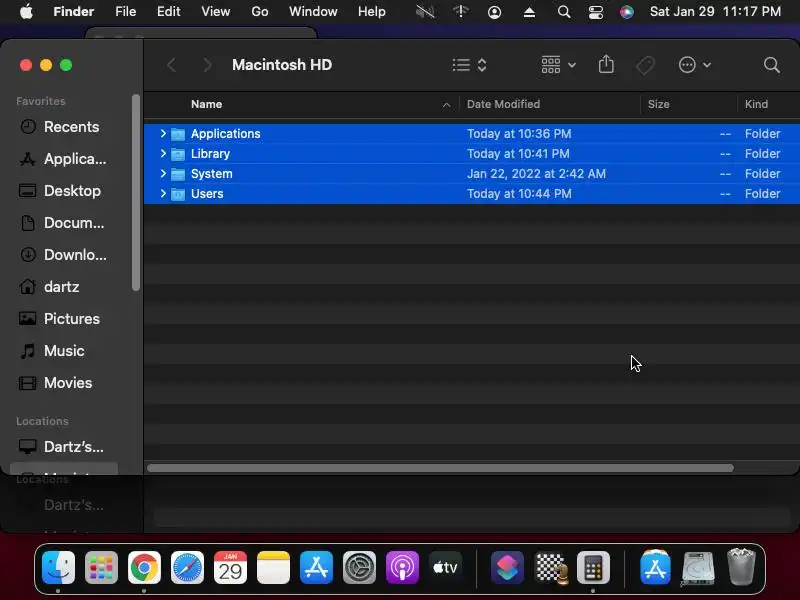Screen dimensions: 800x600
Task: Go back with the left chevron
Action: click(171, 65)
